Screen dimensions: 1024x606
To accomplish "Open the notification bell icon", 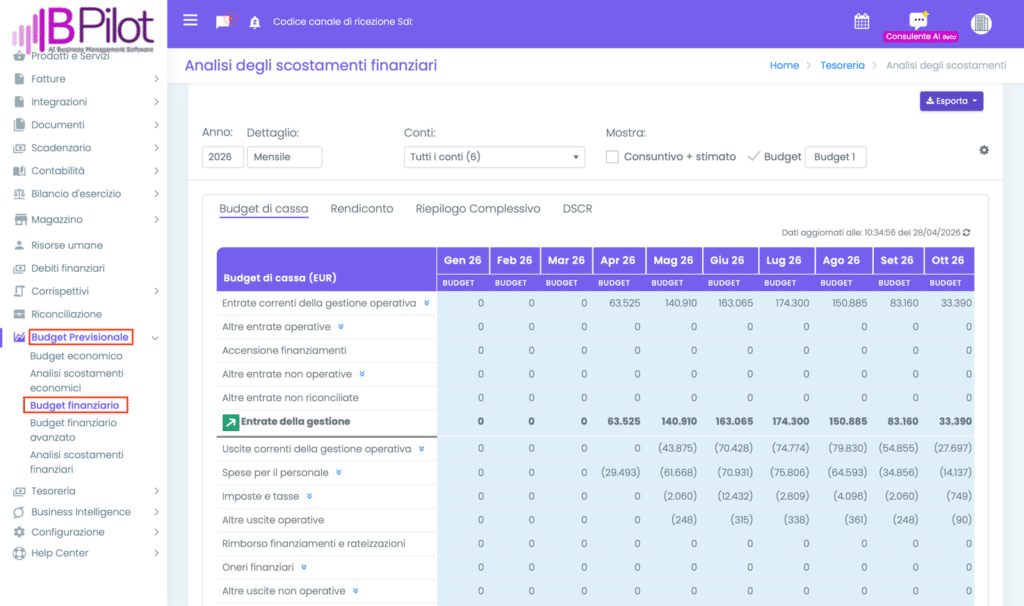I will 254,22.
